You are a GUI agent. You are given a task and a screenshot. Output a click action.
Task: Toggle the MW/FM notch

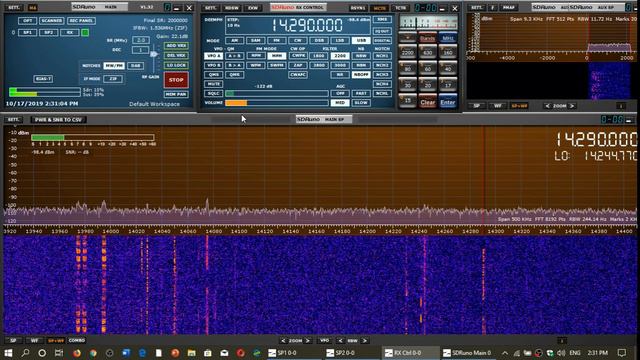click(x=114, y=65)
